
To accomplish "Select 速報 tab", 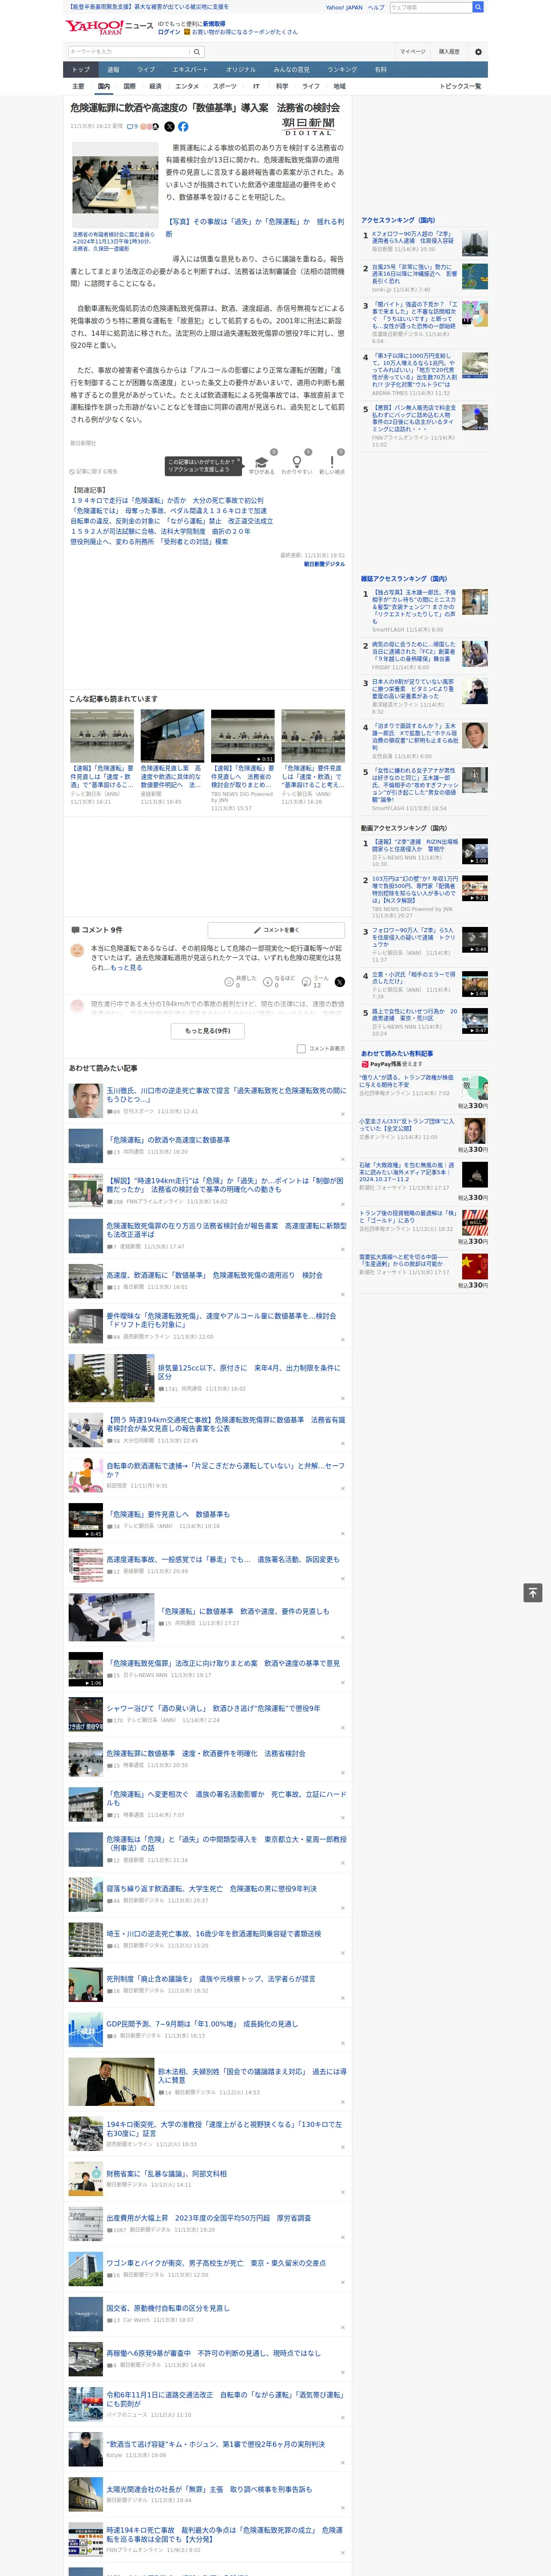I will coord(113,70).
